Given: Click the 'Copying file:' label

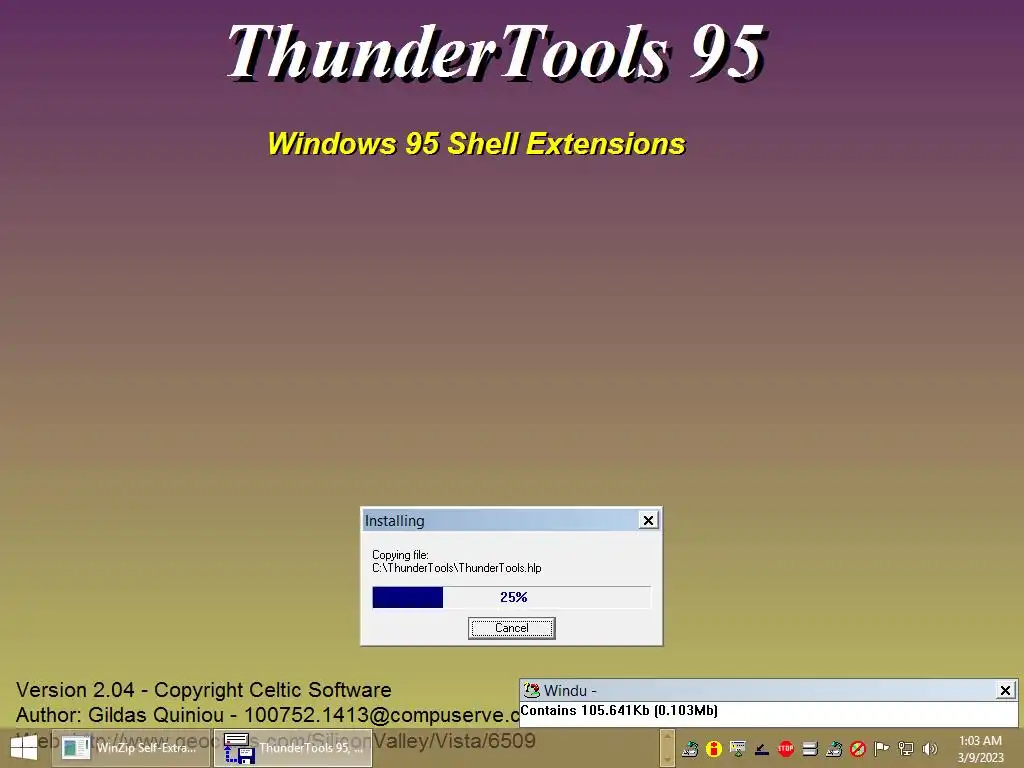Looking at the screenshot, I should (x=400, y=555).
